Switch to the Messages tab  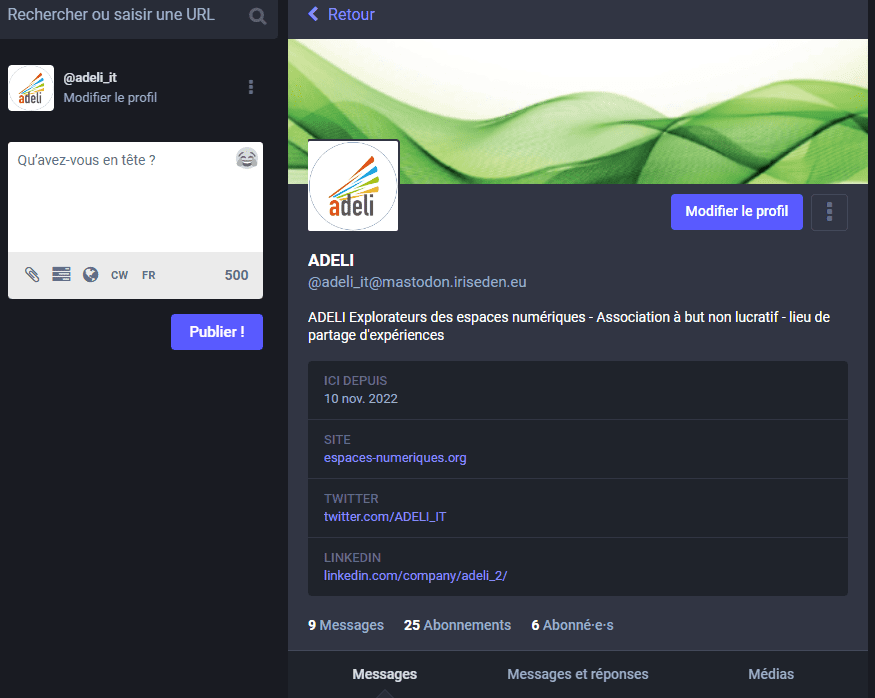[384, 674]
